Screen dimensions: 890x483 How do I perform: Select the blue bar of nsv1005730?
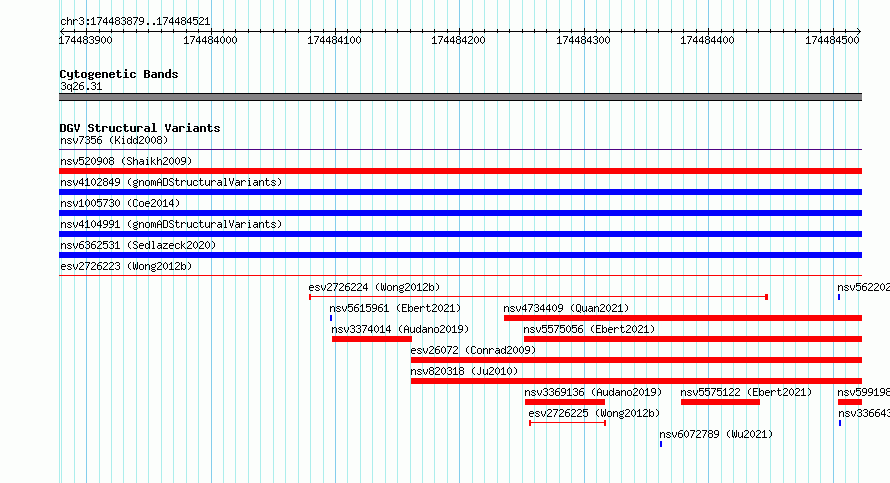(x=460, y=213)
